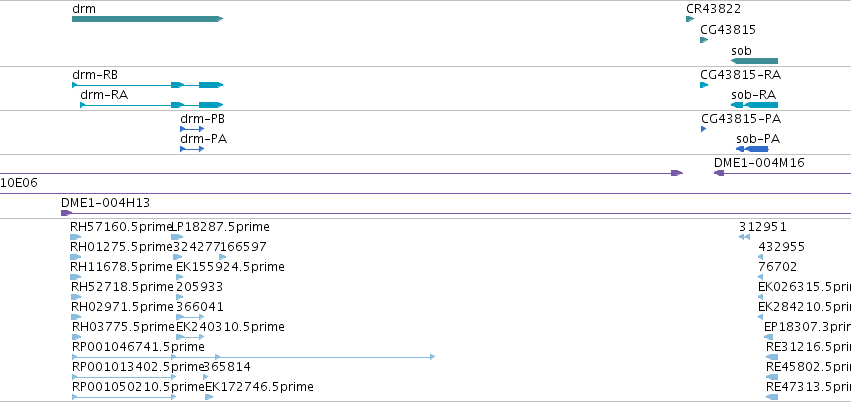This screenshot has height=402, width=851.
Task: Select the RH57160.5prime EST feature
Action: tap(75, 237)
